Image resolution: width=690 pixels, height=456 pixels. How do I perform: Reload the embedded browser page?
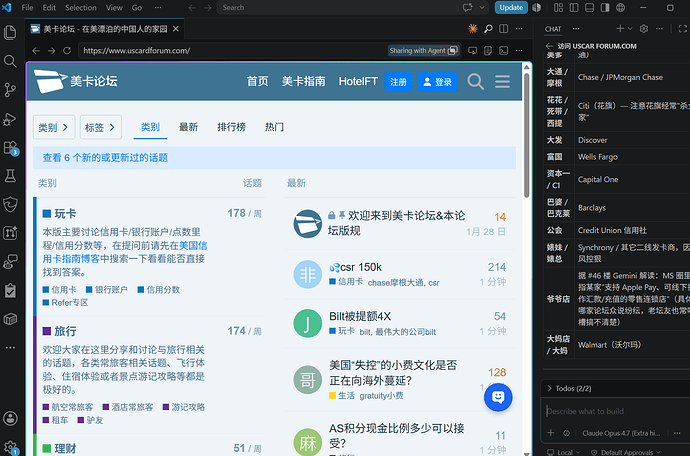tap(67, 51)
